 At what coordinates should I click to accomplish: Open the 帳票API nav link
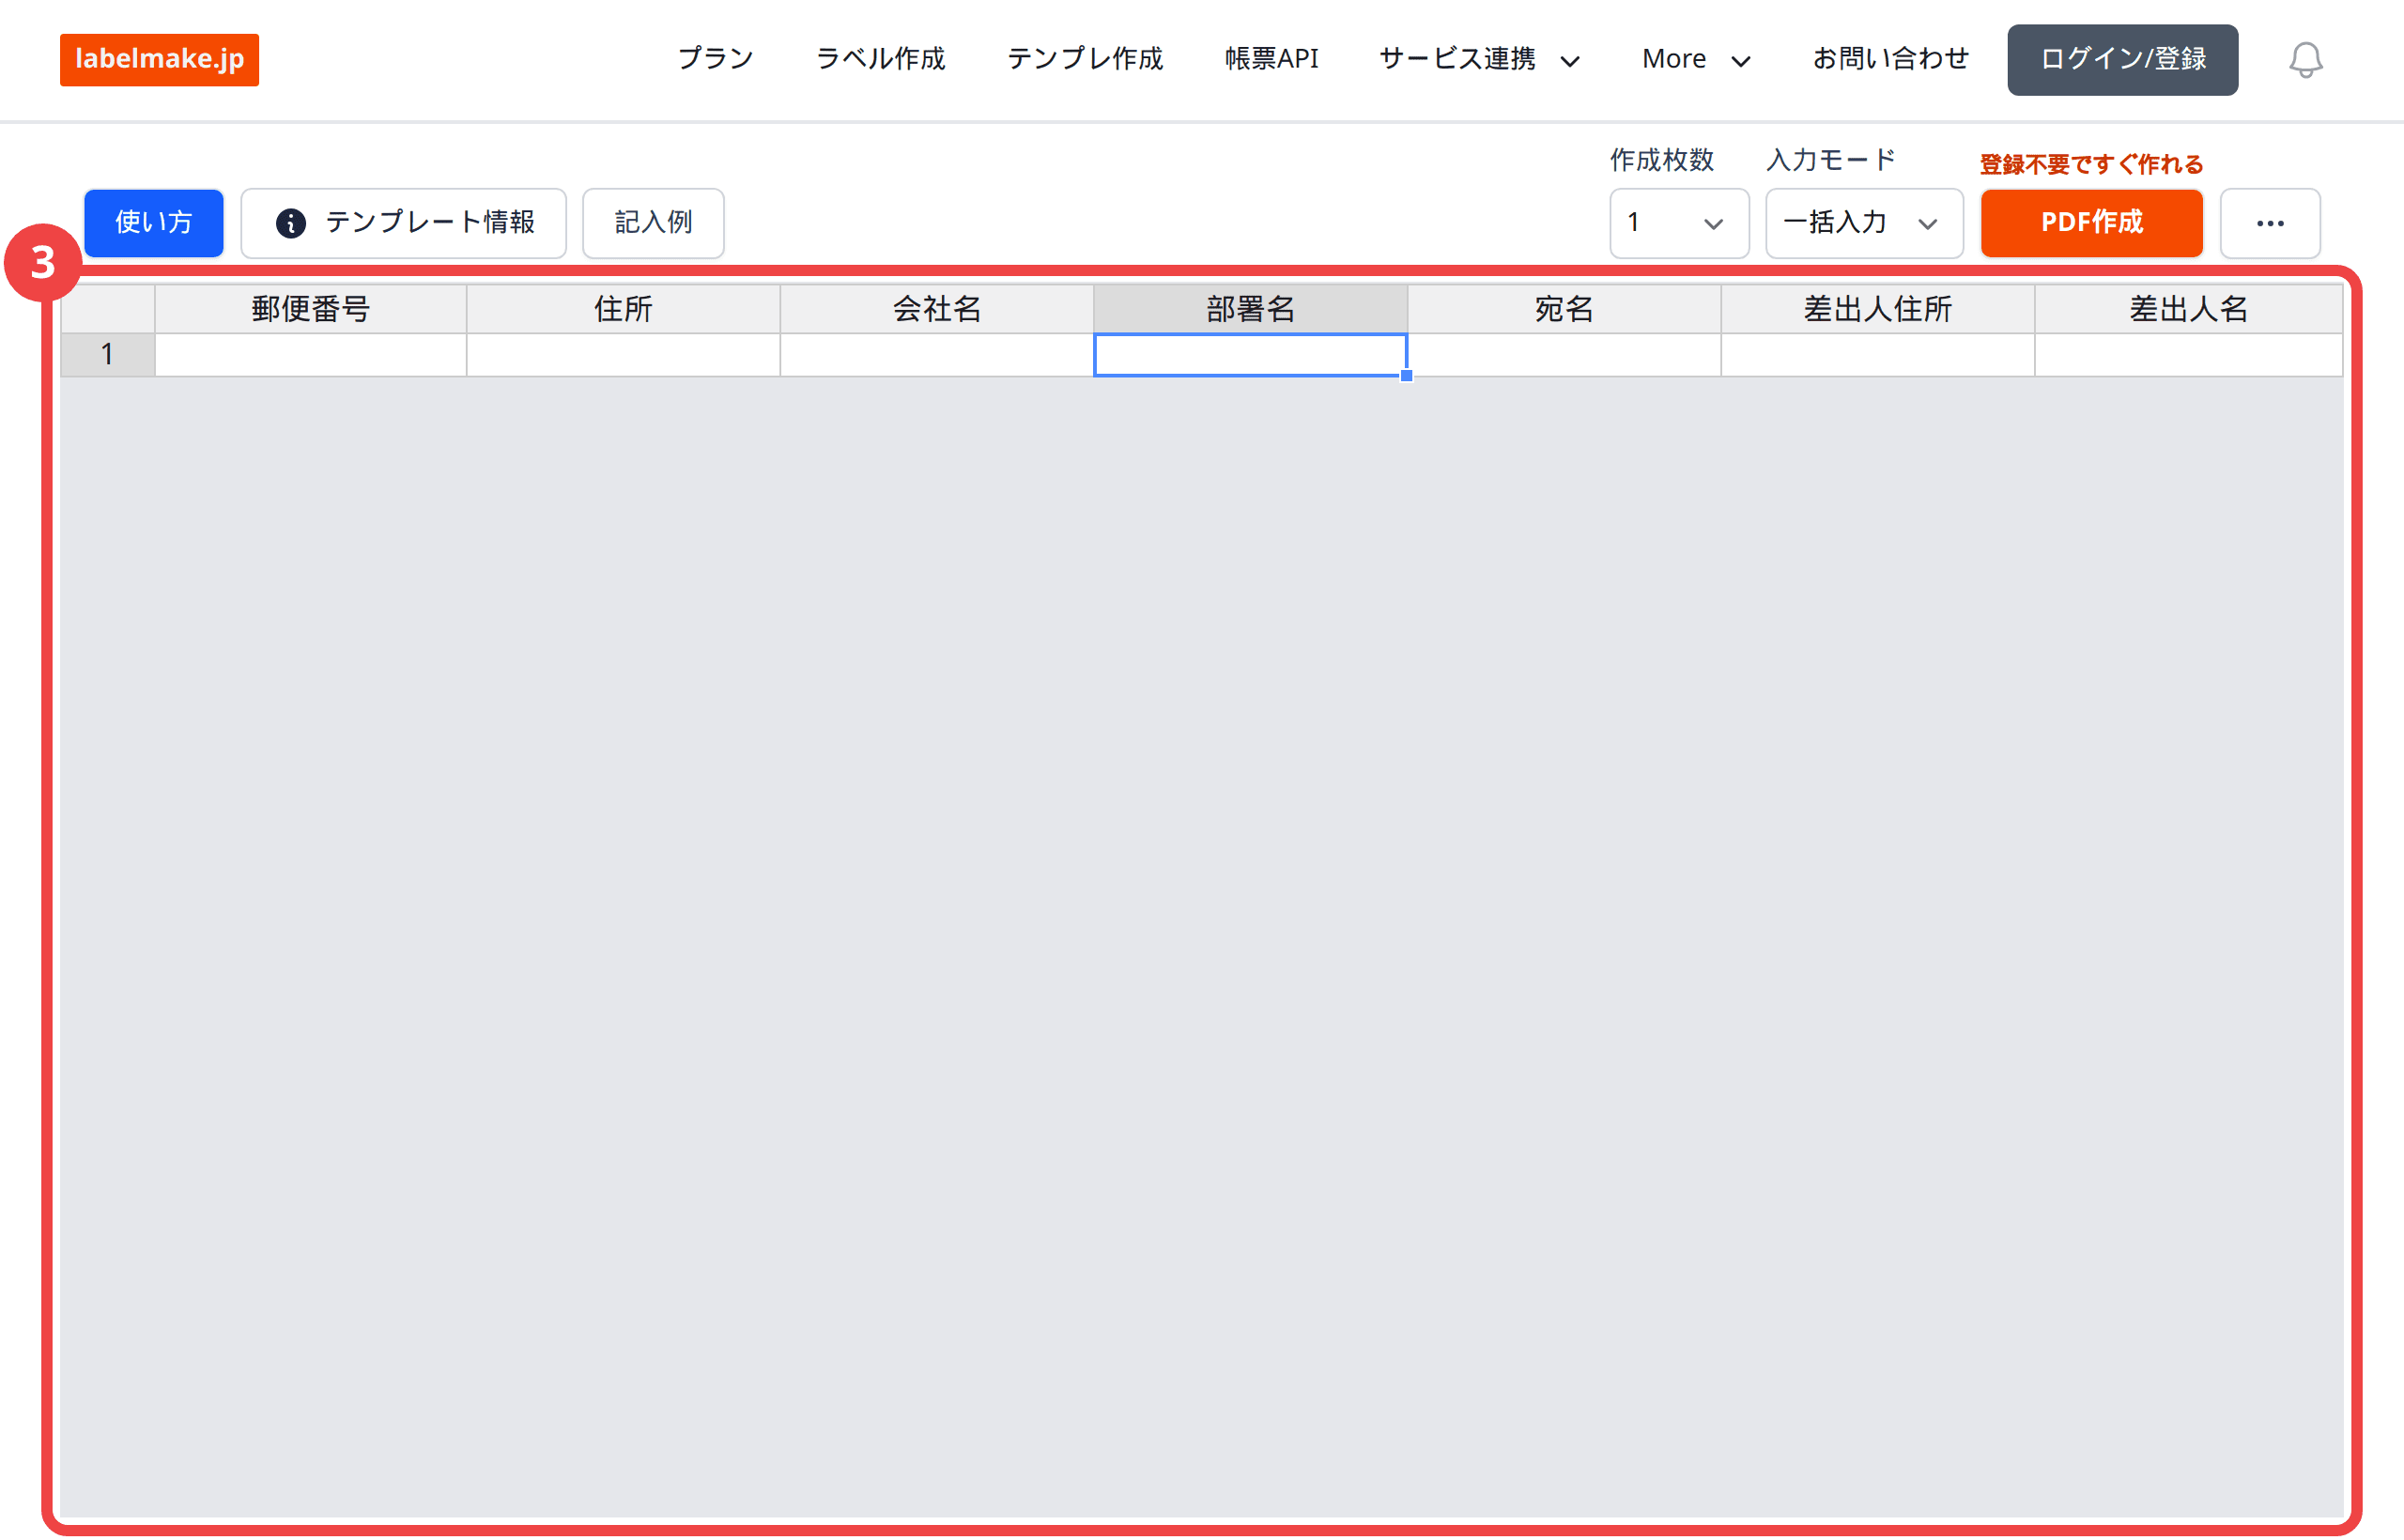click(1271, 59)
